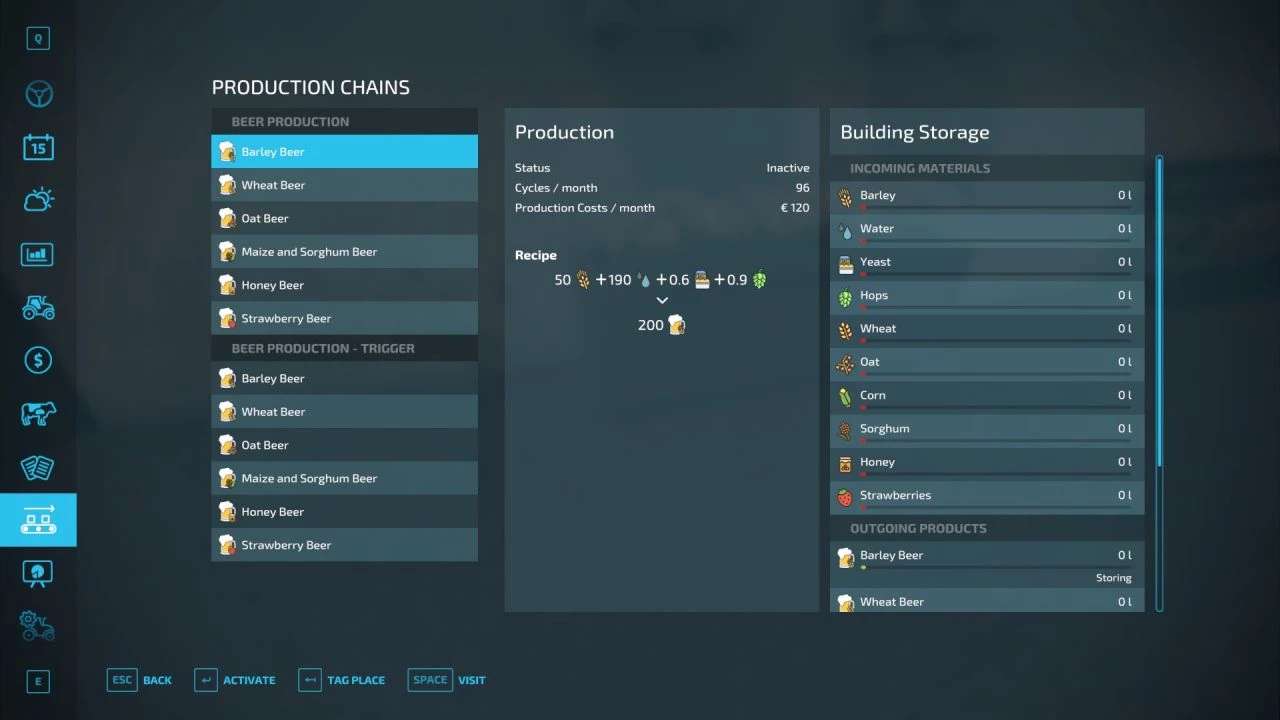Open the weather forecast sidebar icon
Viewport: 1280px width, 720px height.
pos(38,200)
